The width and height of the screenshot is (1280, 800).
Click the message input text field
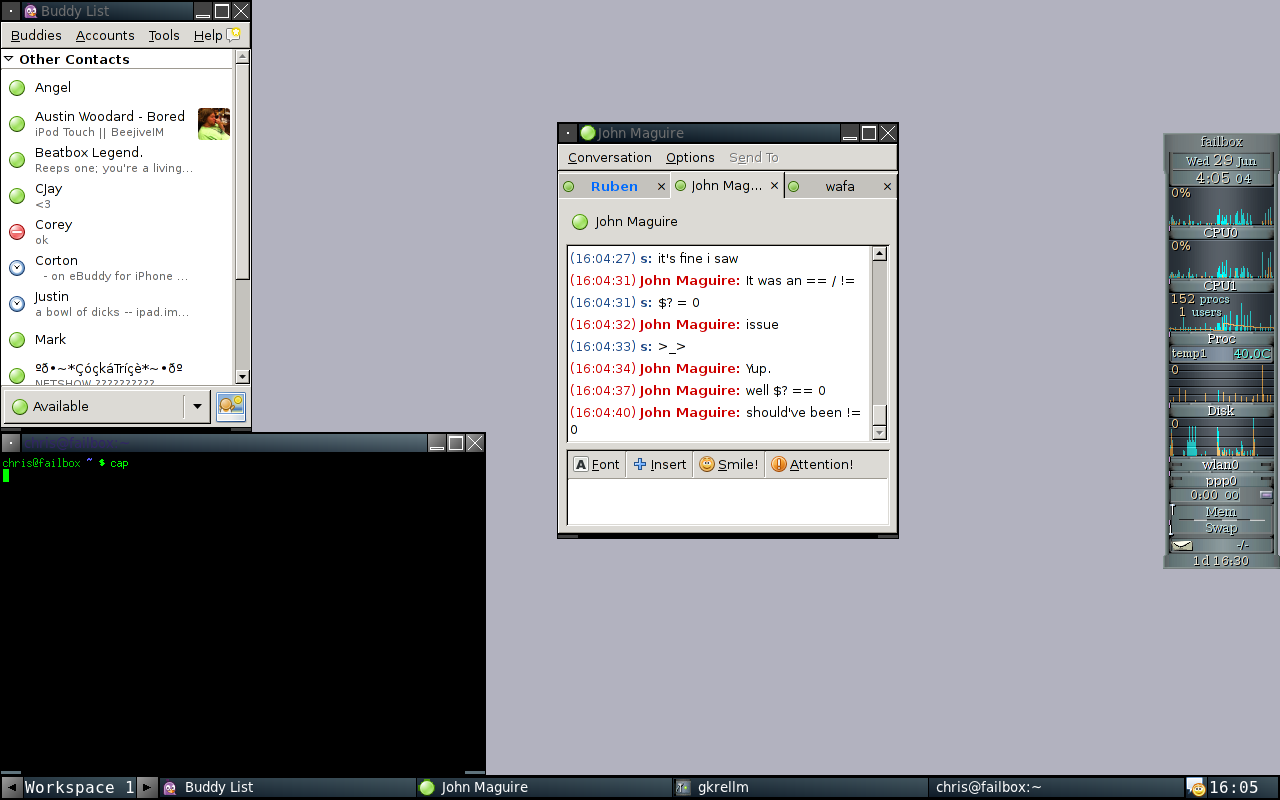727,500
